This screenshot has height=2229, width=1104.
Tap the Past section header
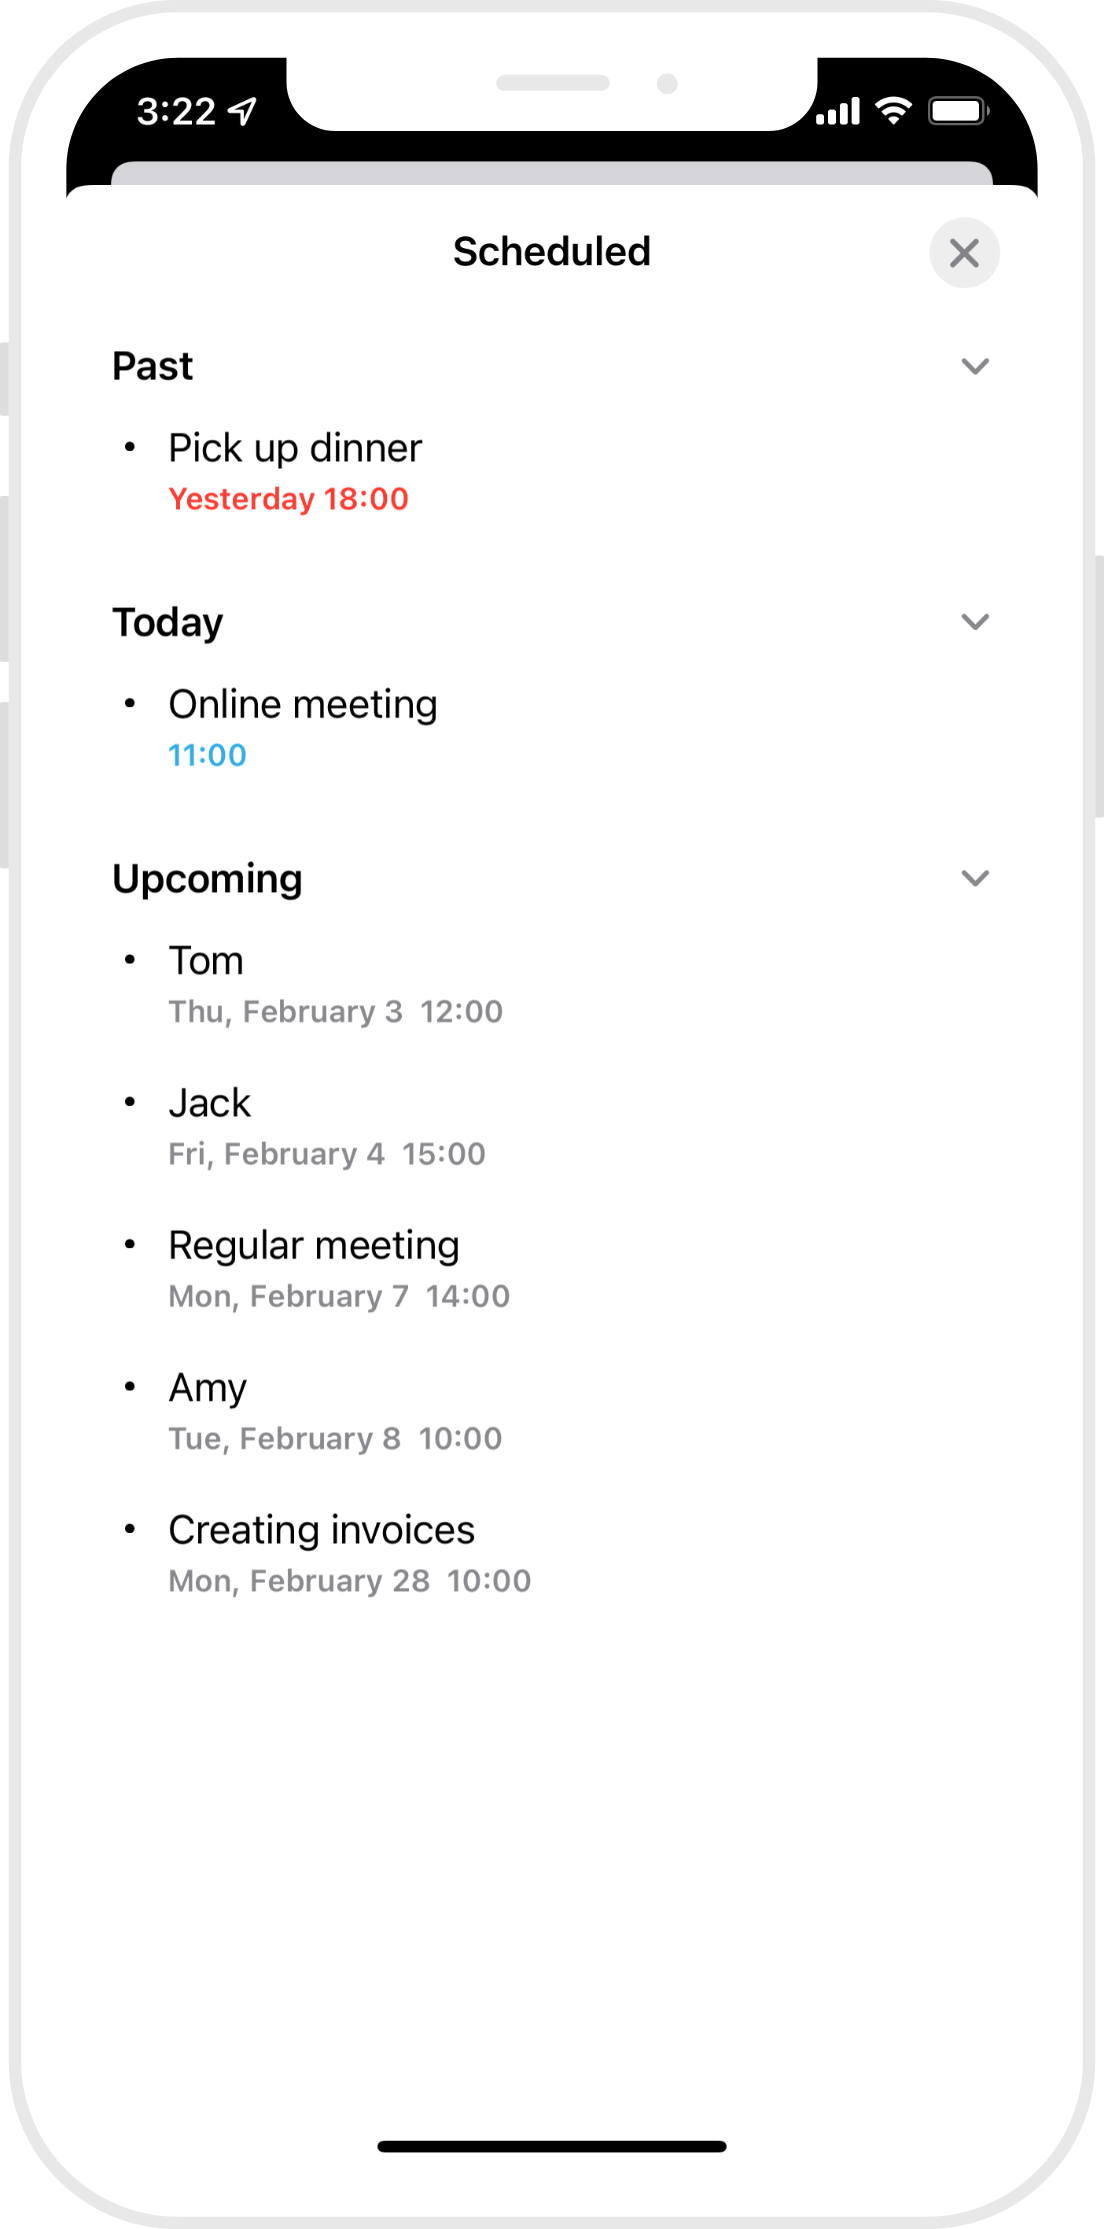click(152, 366)
